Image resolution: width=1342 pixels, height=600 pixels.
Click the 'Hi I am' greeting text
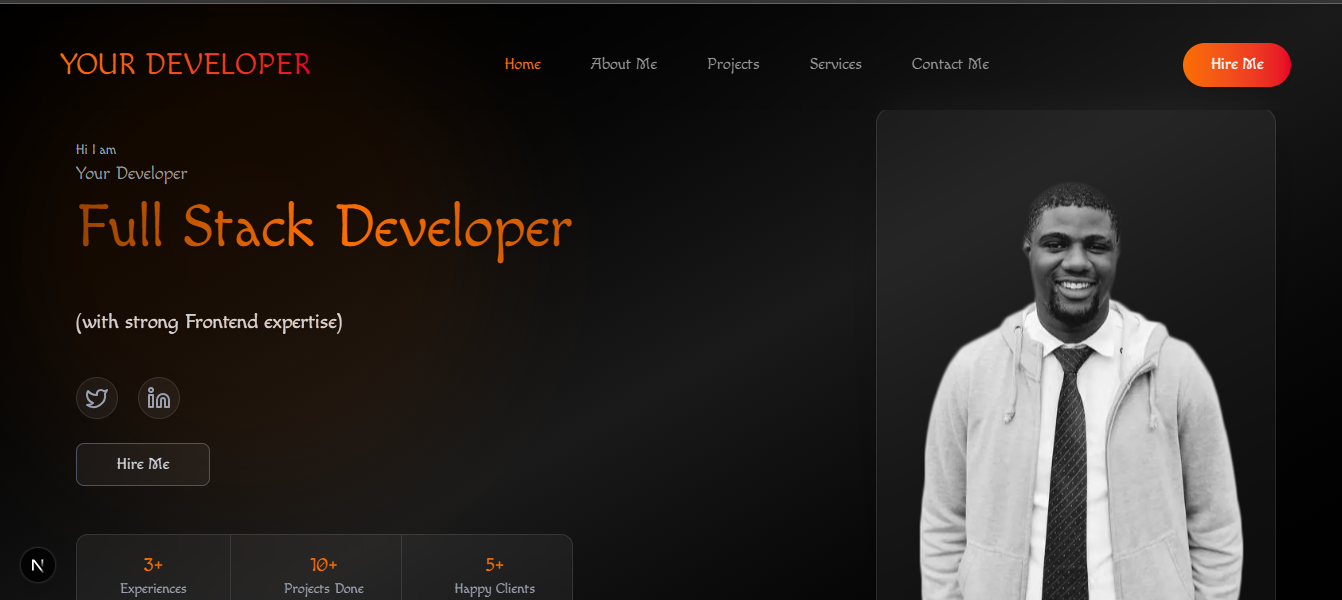pyautogui.click(x=96, y=150)
